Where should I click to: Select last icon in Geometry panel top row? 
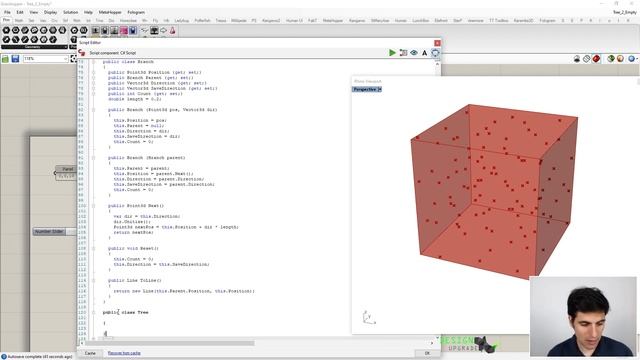[x=62, y=30]
